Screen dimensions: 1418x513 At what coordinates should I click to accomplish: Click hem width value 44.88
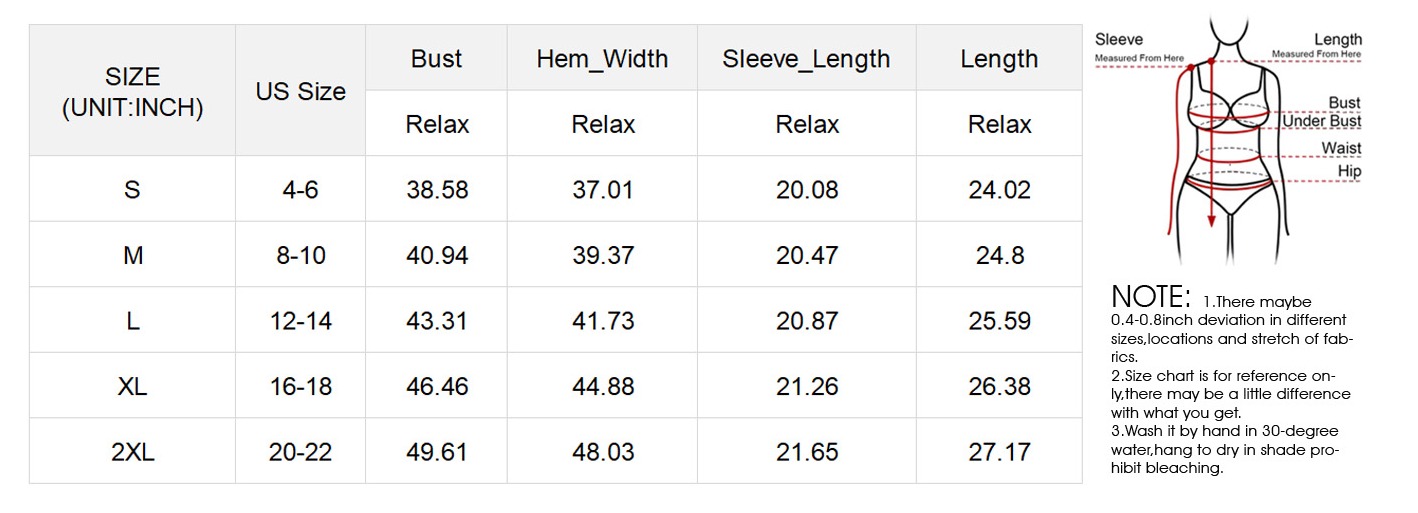pos(603,386)
